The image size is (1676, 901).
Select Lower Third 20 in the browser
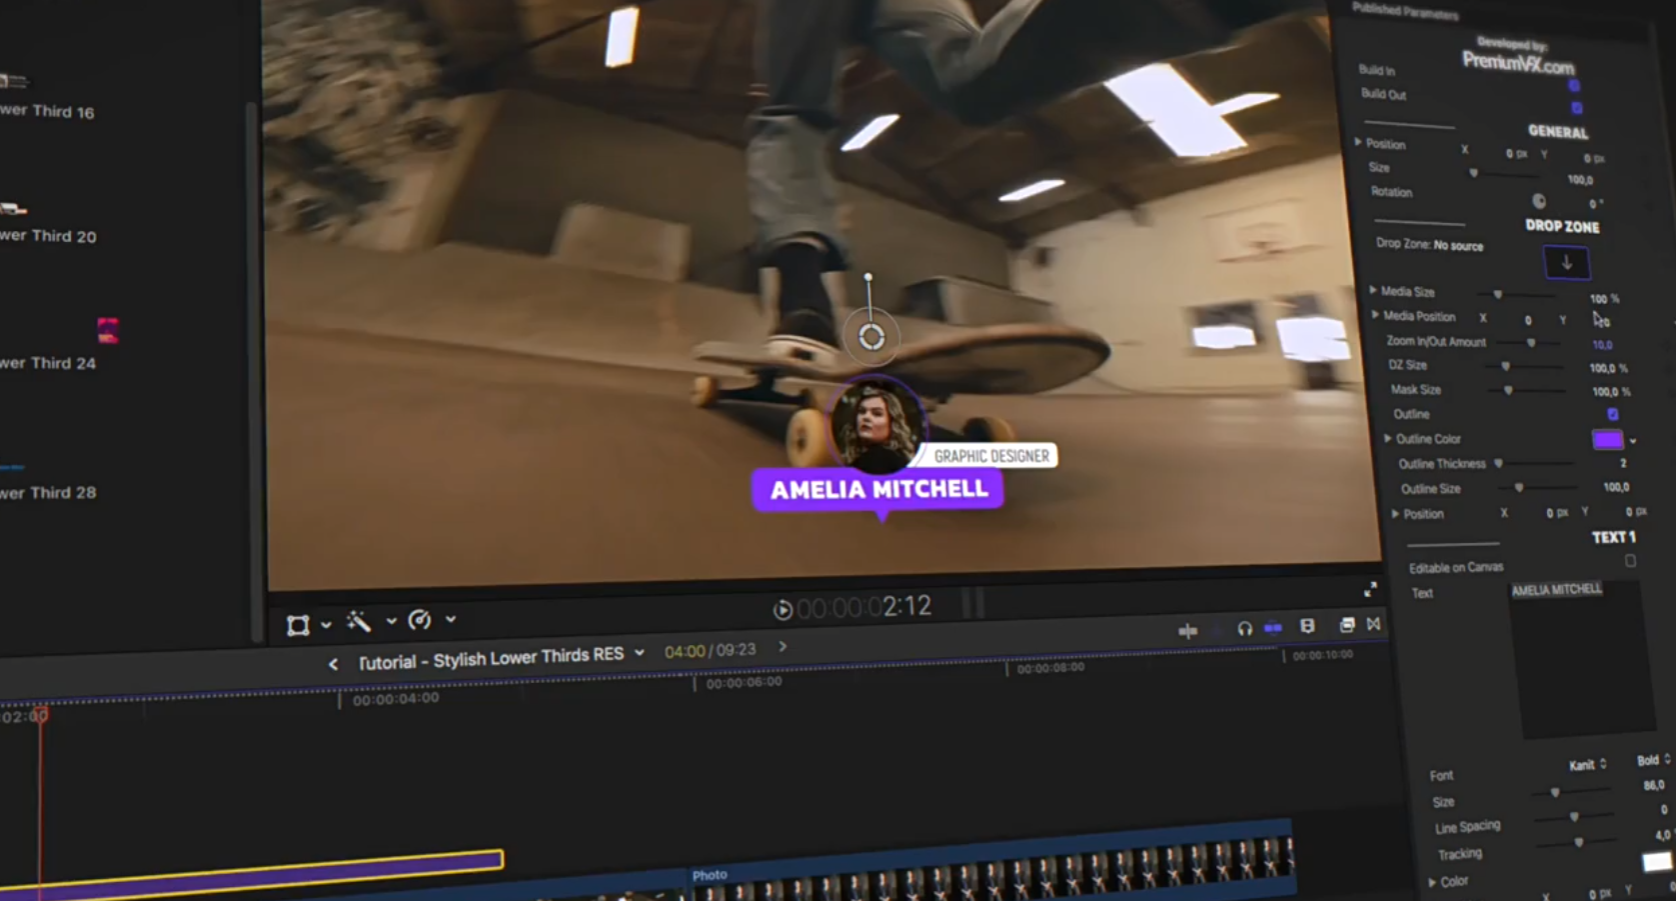click(x=50, y=236)
